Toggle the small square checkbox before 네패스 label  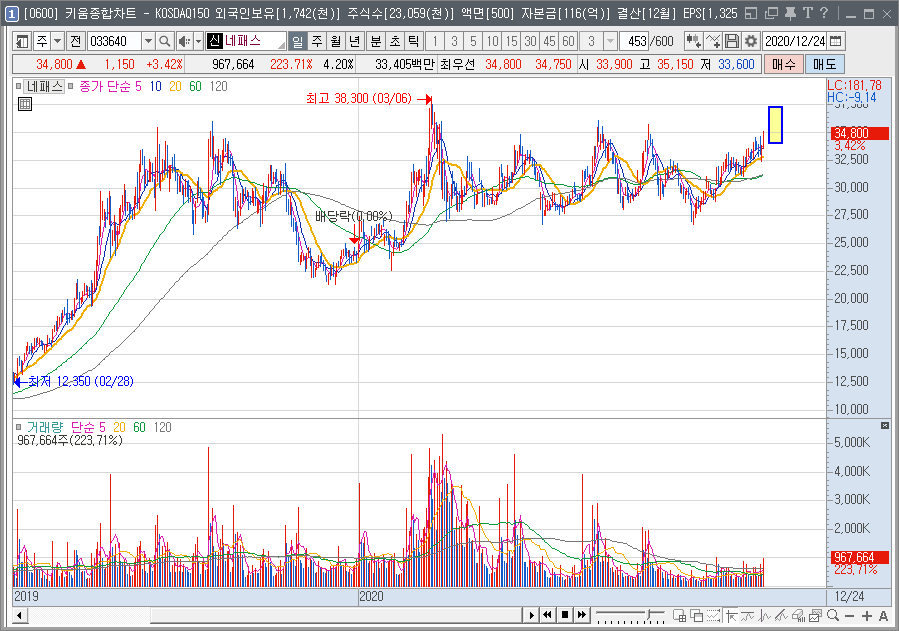tap(18, 87)
